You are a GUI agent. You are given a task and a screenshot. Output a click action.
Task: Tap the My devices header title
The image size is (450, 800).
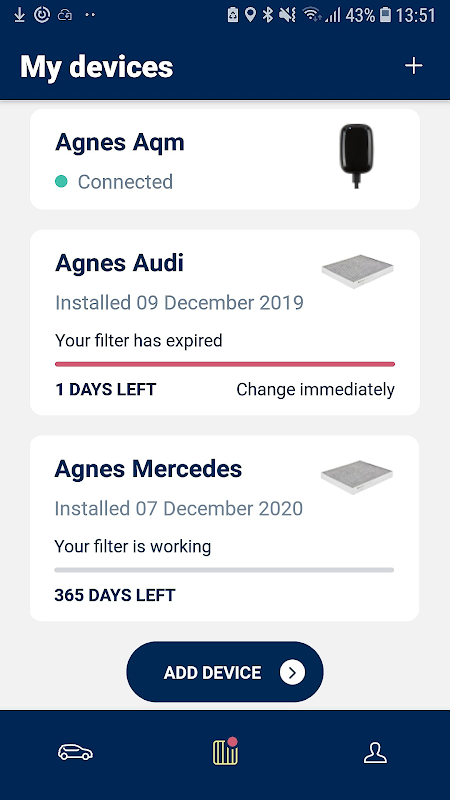pos(96,67)
